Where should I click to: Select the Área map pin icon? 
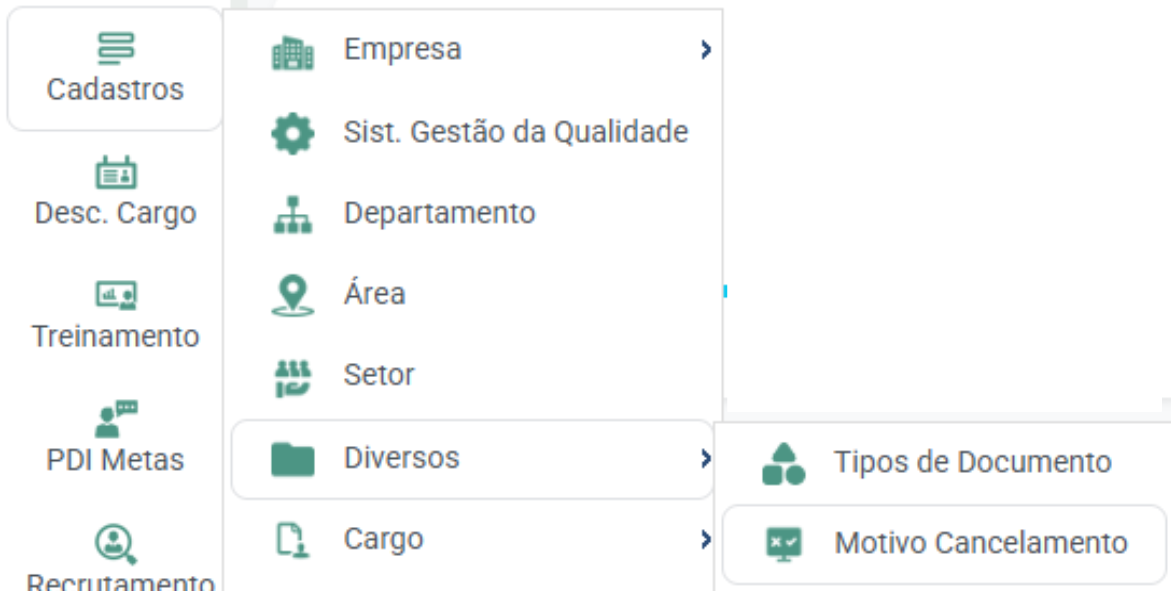[x=293, y=295]
